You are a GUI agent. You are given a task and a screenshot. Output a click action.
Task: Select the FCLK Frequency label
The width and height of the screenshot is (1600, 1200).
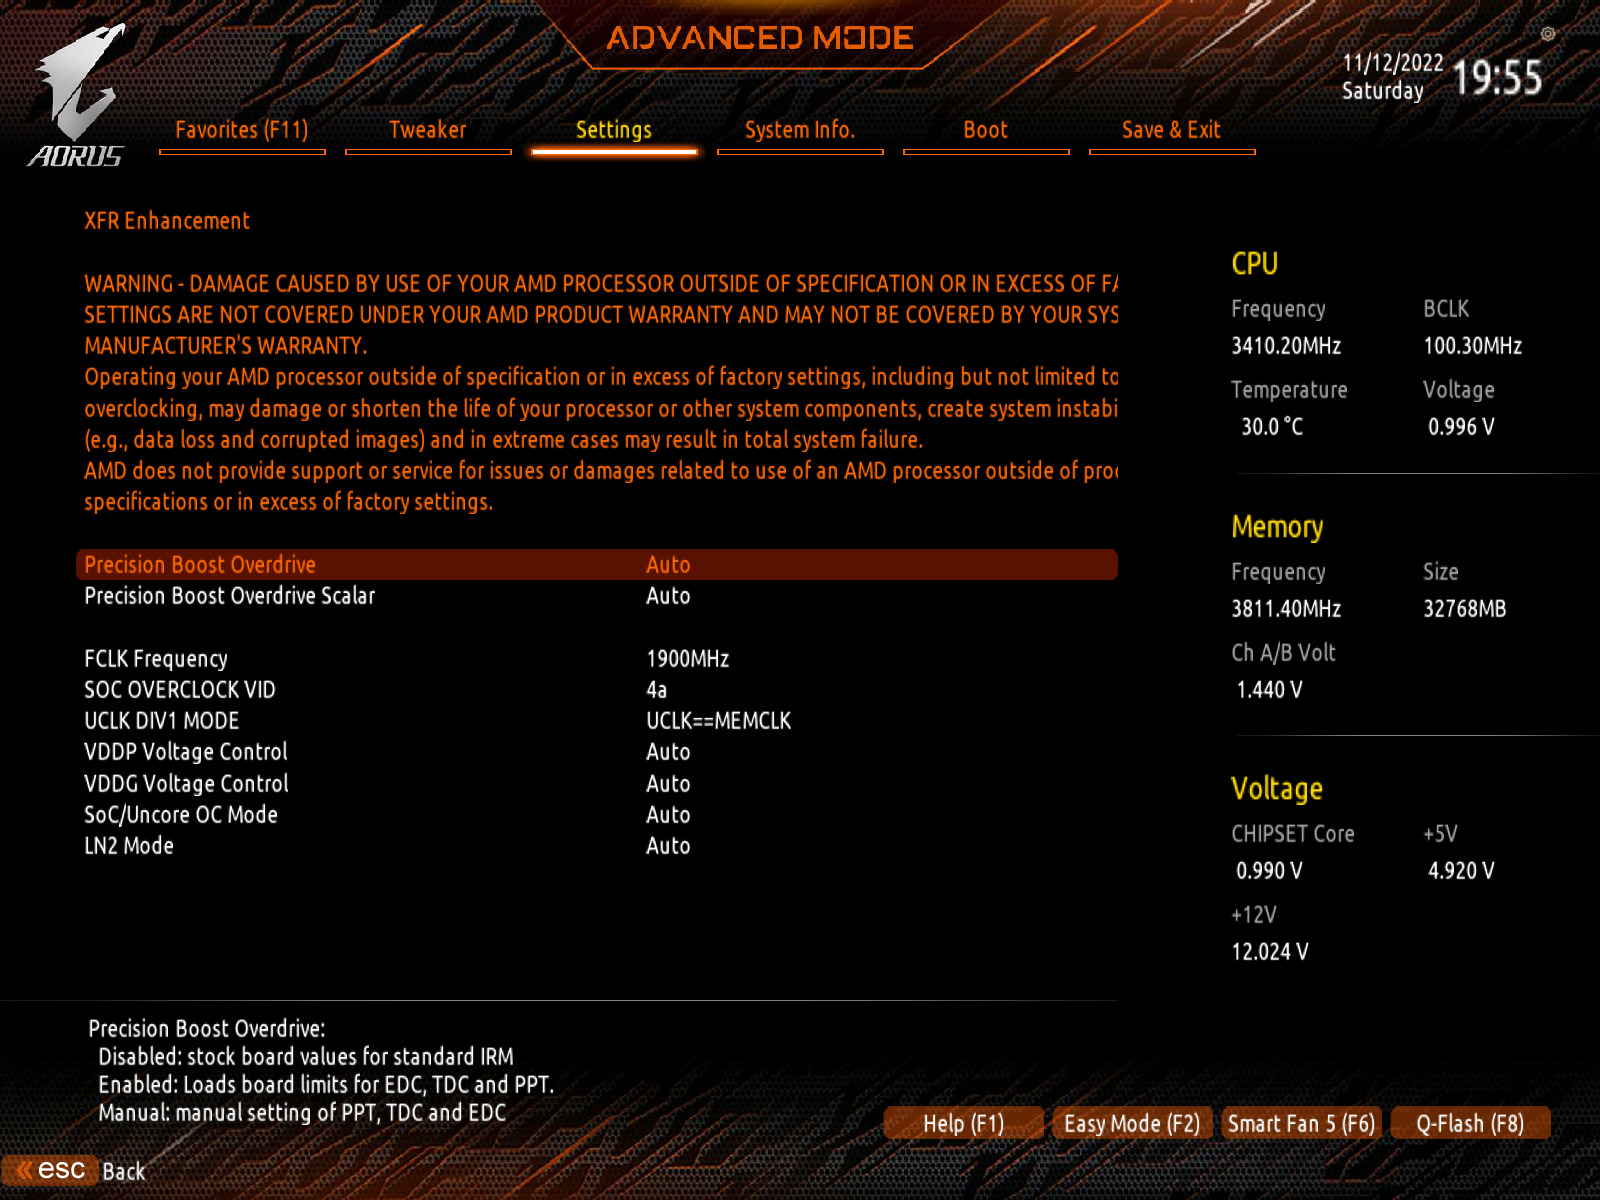point(156,659)
